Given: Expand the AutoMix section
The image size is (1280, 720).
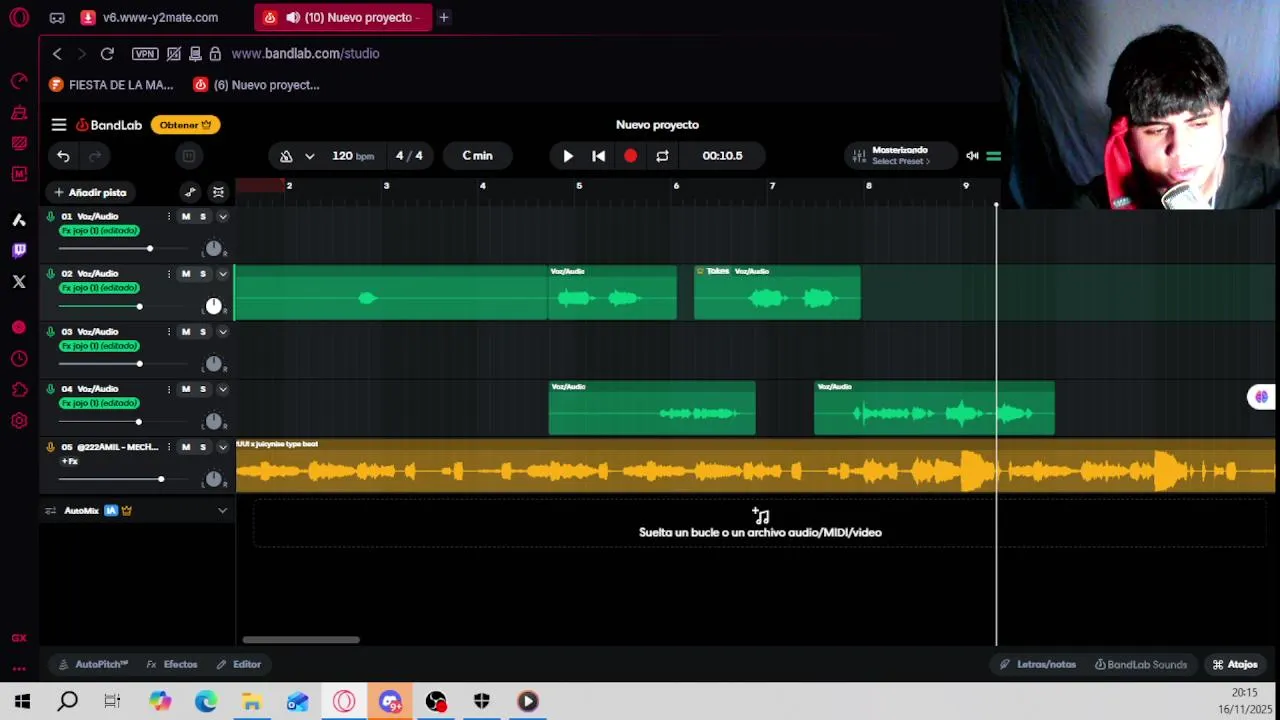Looking at the screenshot, I should 222,510.
